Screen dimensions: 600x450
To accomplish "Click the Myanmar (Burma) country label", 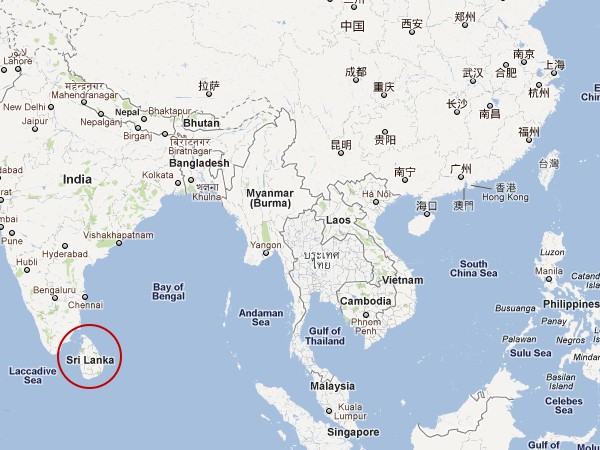I will pyautogui.click(x=270, y=198).
